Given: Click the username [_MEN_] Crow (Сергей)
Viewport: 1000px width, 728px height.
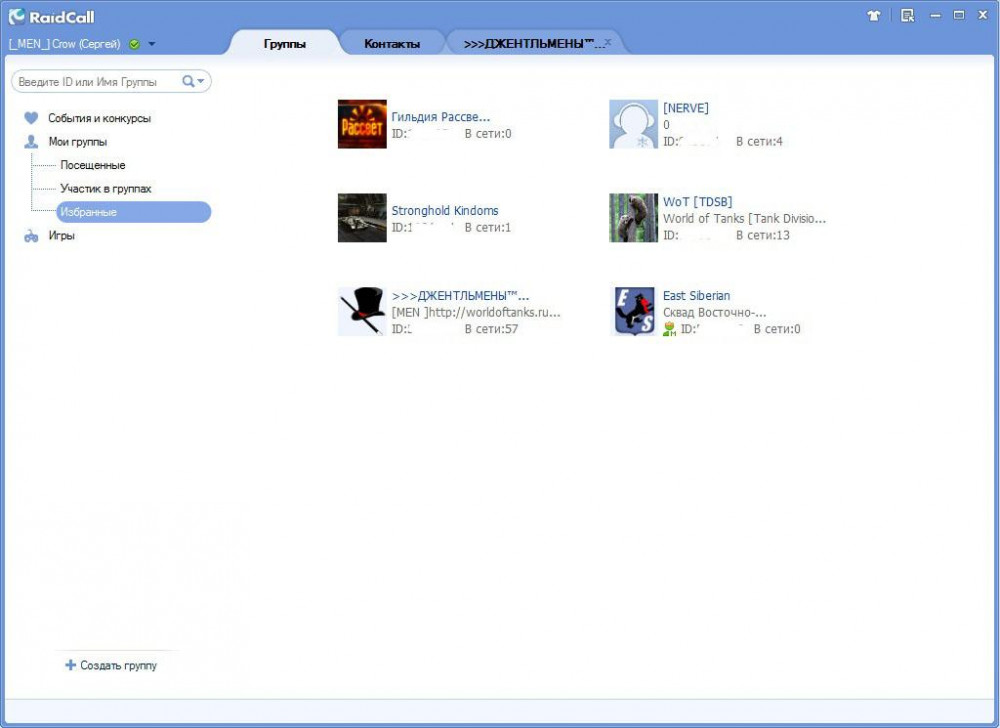Looking at the screenshot, I should [x=64, y=44].
